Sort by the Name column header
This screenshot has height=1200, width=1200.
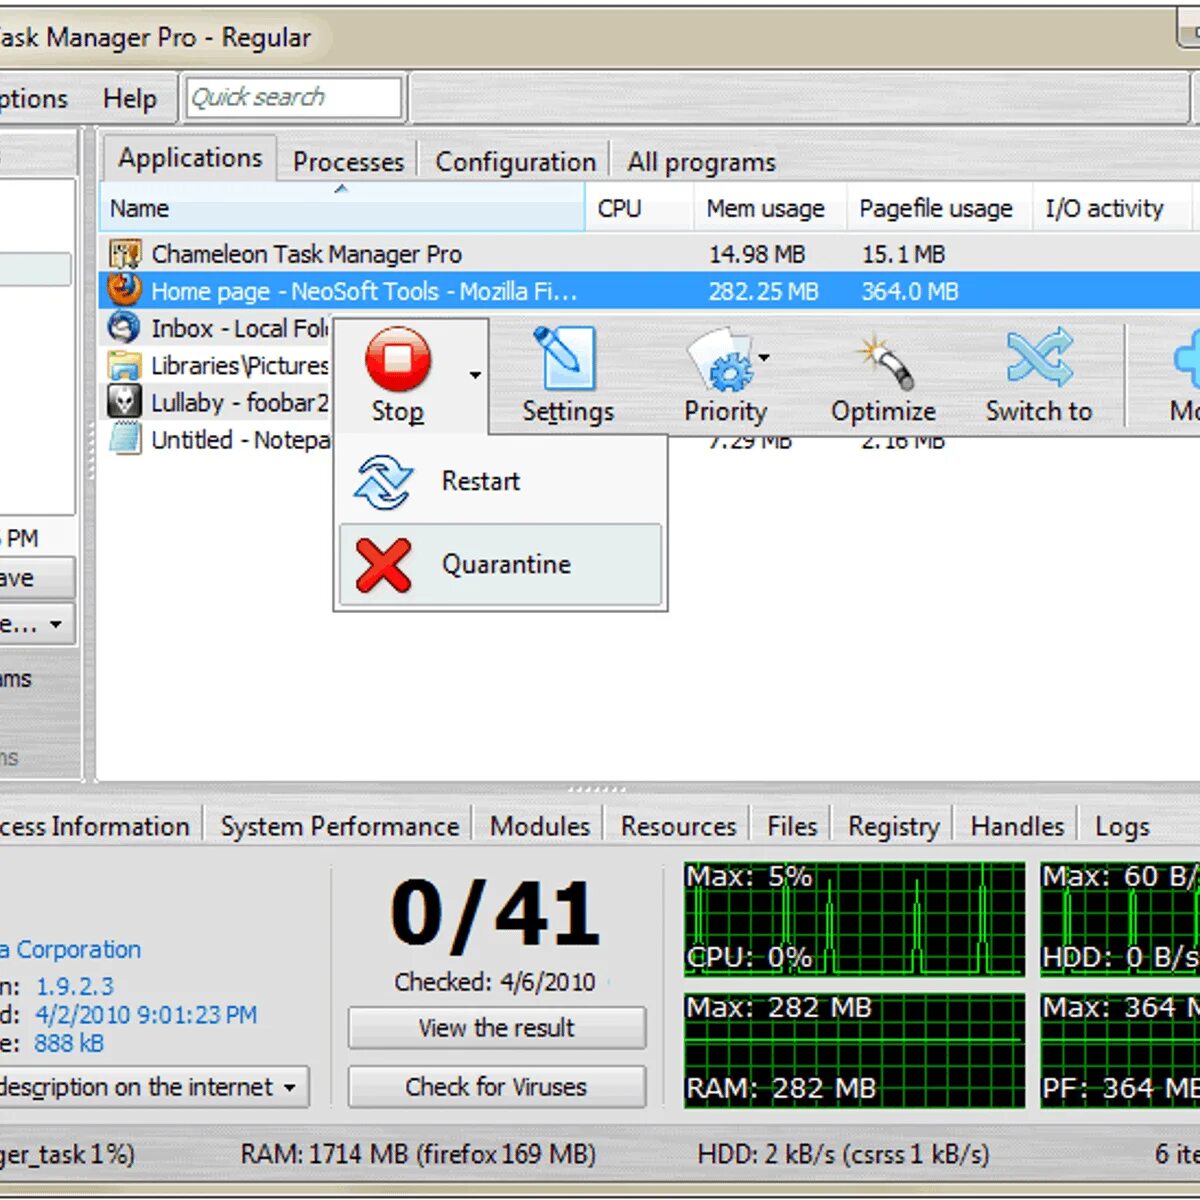(x=342, y=208)
